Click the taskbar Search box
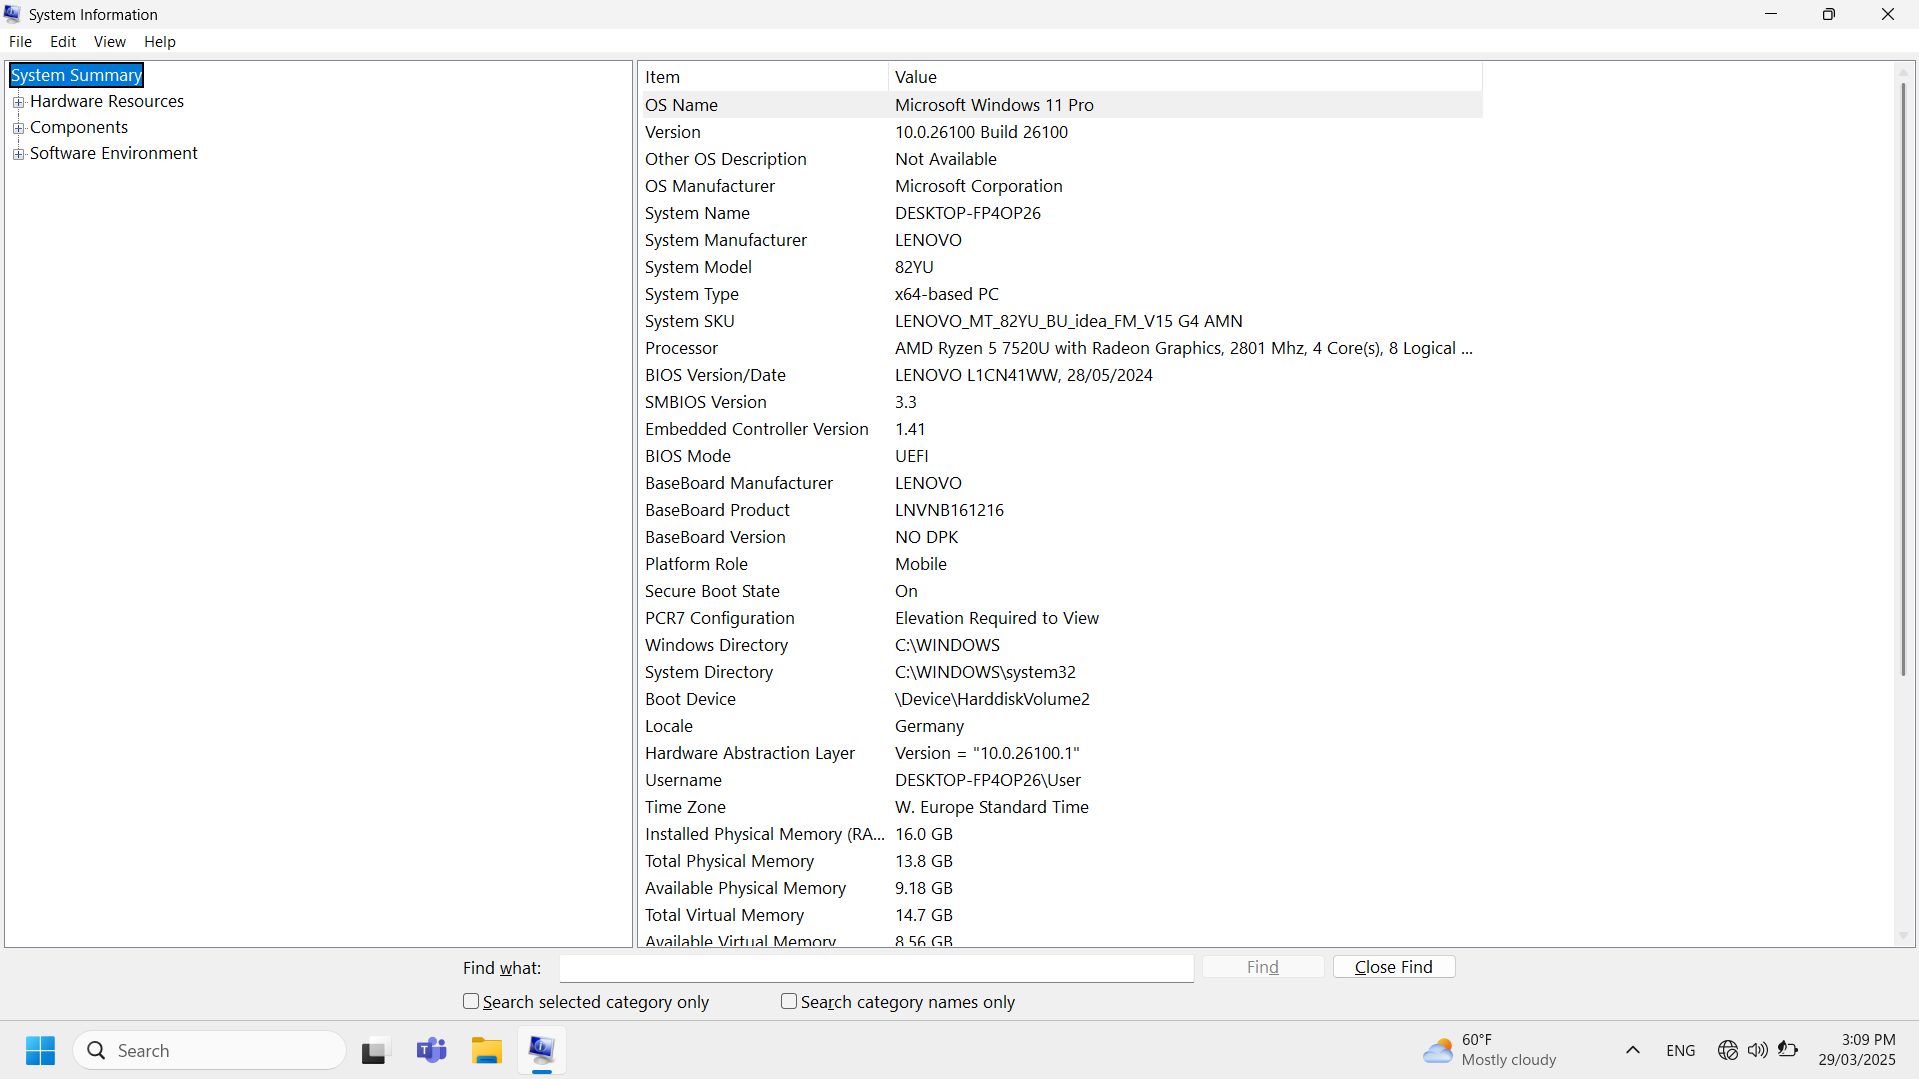The image size is (1919, 1079). pyautogui.click(x=210, y=1050)
